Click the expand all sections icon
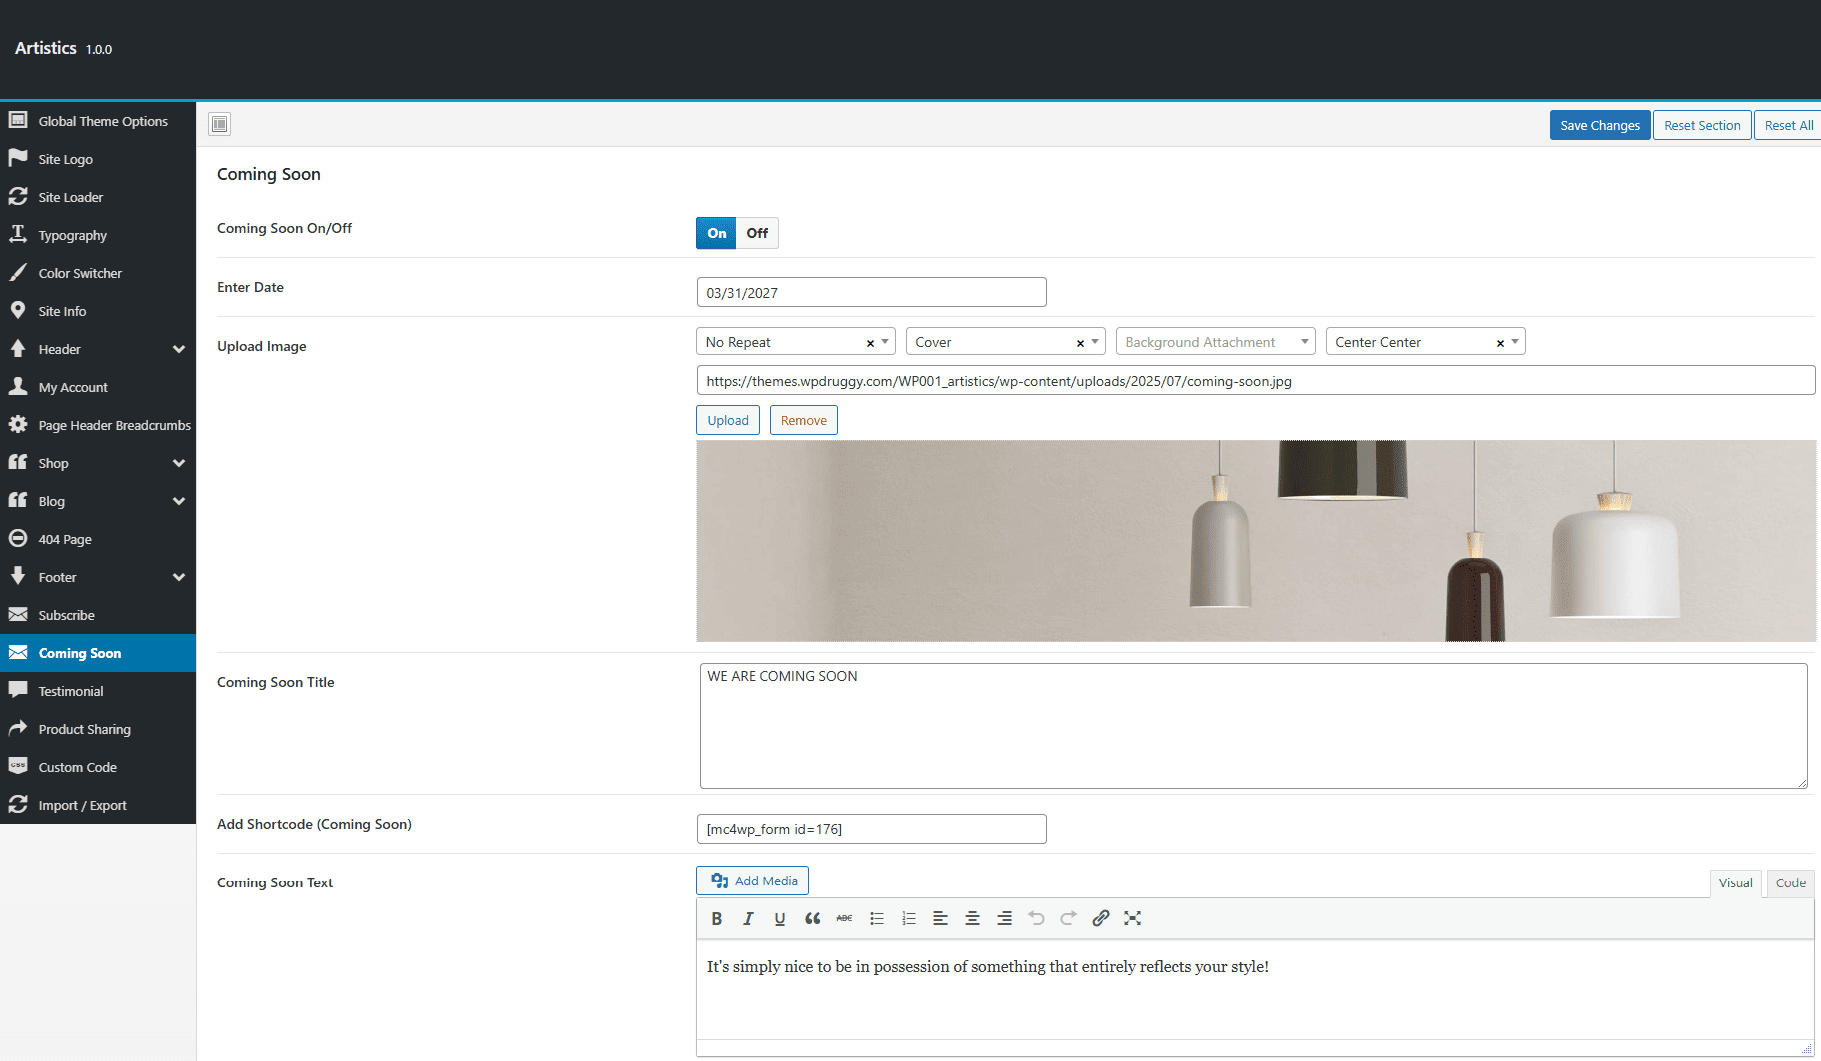This screenshot has height=1061, width=1821. coord(220,124)
